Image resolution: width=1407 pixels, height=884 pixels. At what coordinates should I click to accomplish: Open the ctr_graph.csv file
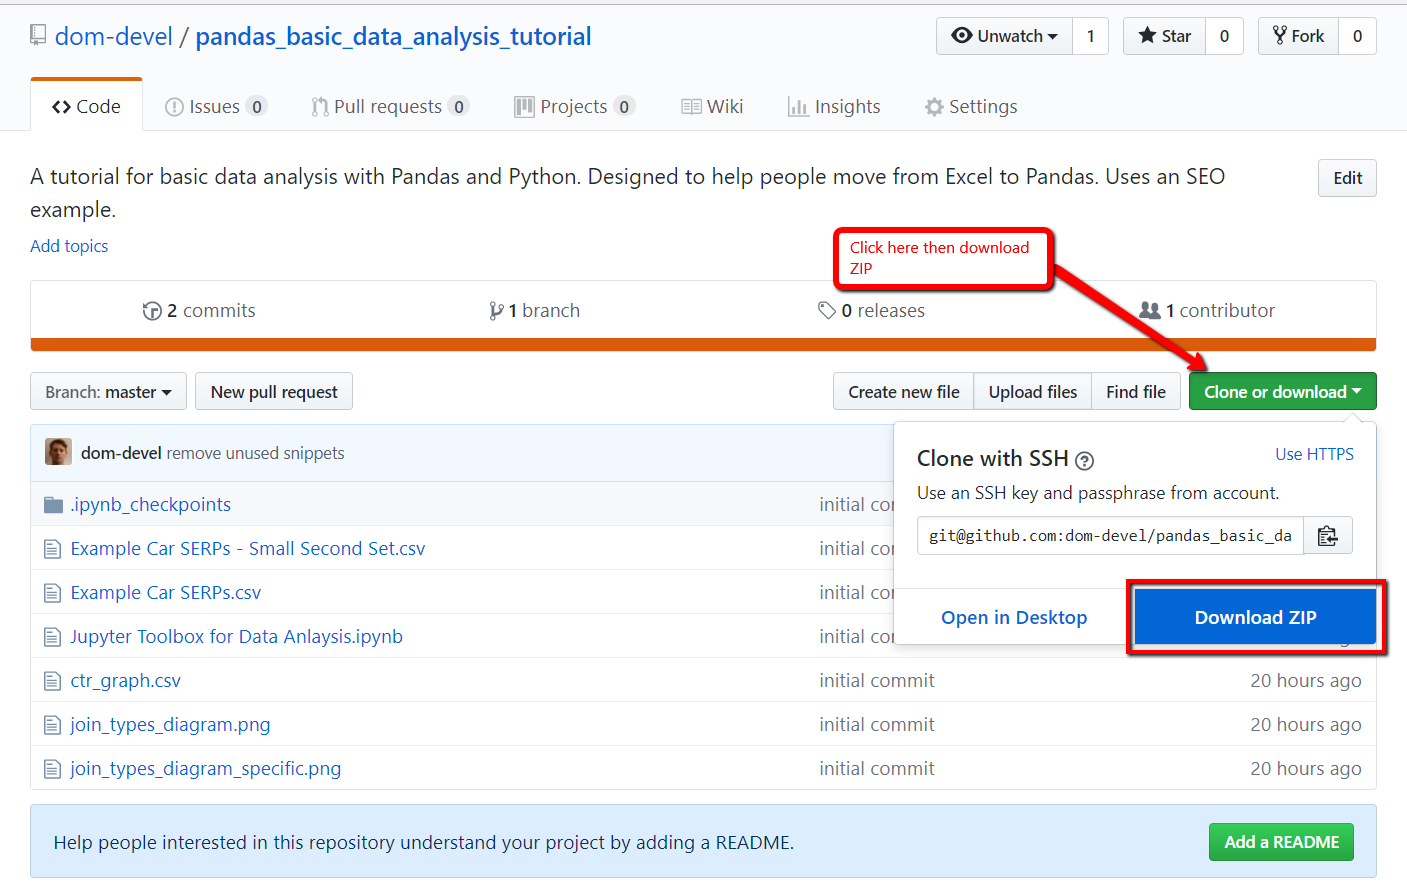click(126, 681)
